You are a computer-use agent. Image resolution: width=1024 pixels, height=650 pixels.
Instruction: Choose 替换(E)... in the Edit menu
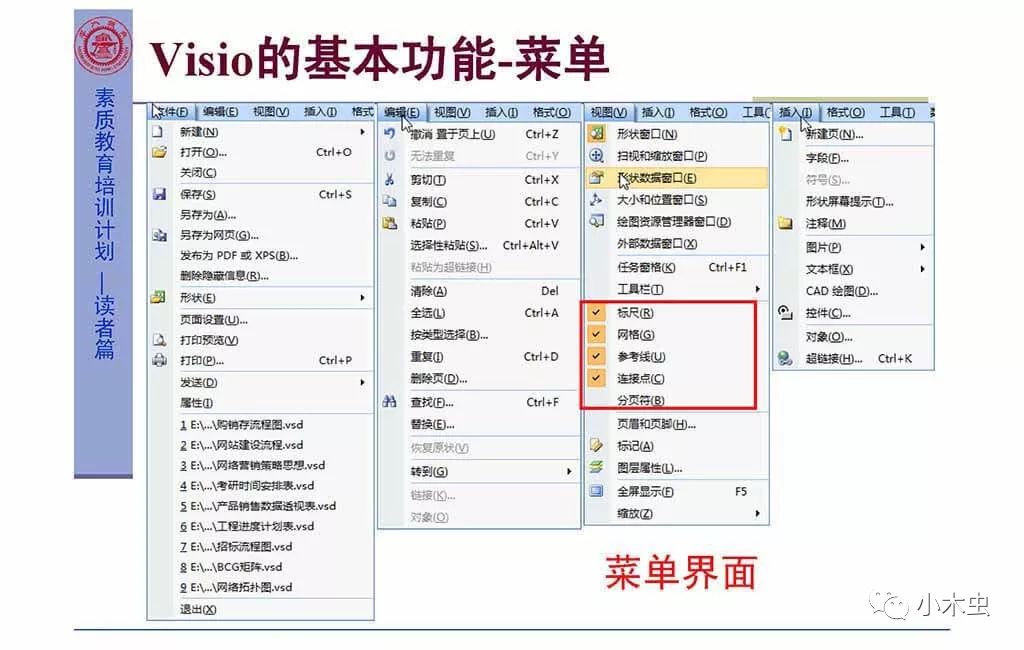432,424
